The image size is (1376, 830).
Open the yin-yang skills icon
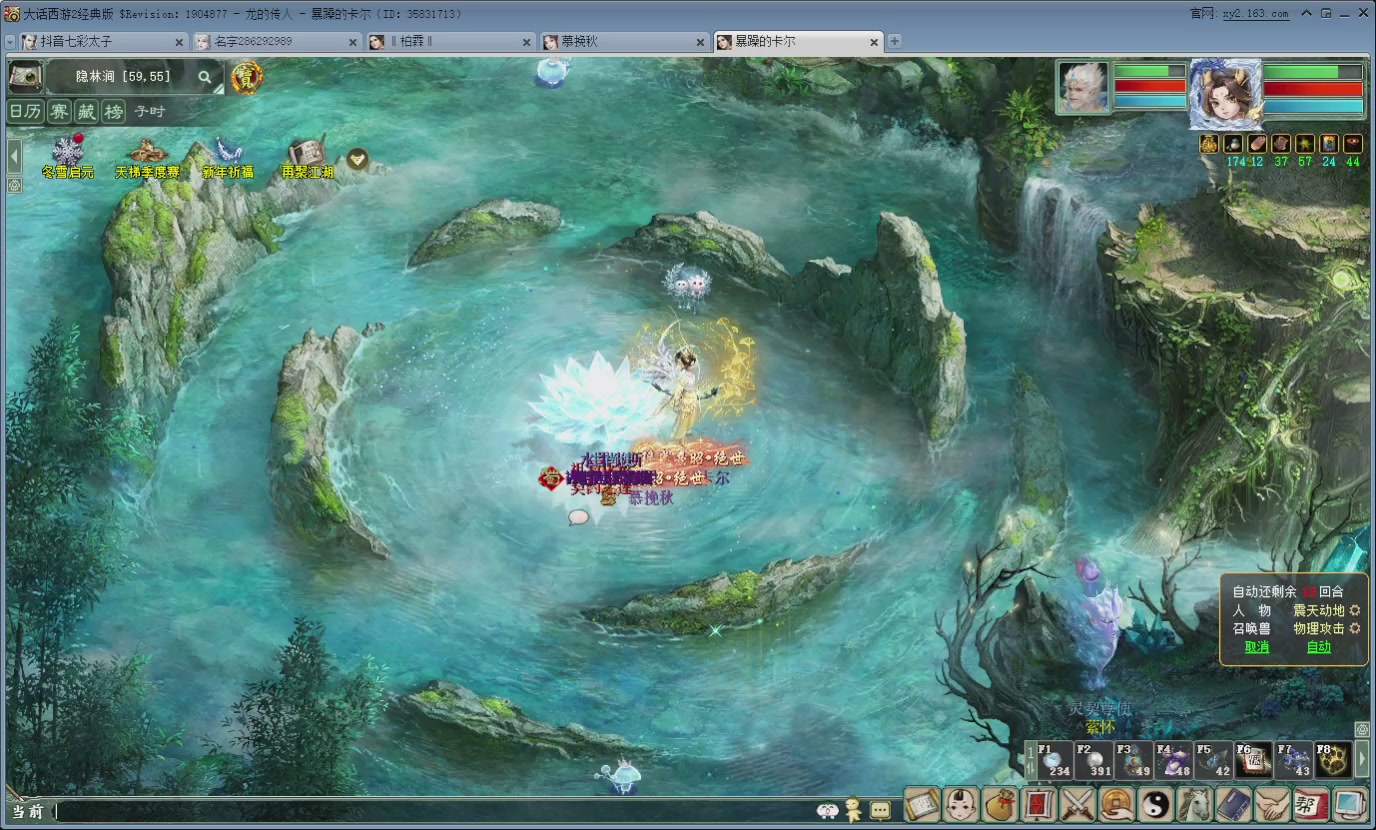(x=1156, y=804)
